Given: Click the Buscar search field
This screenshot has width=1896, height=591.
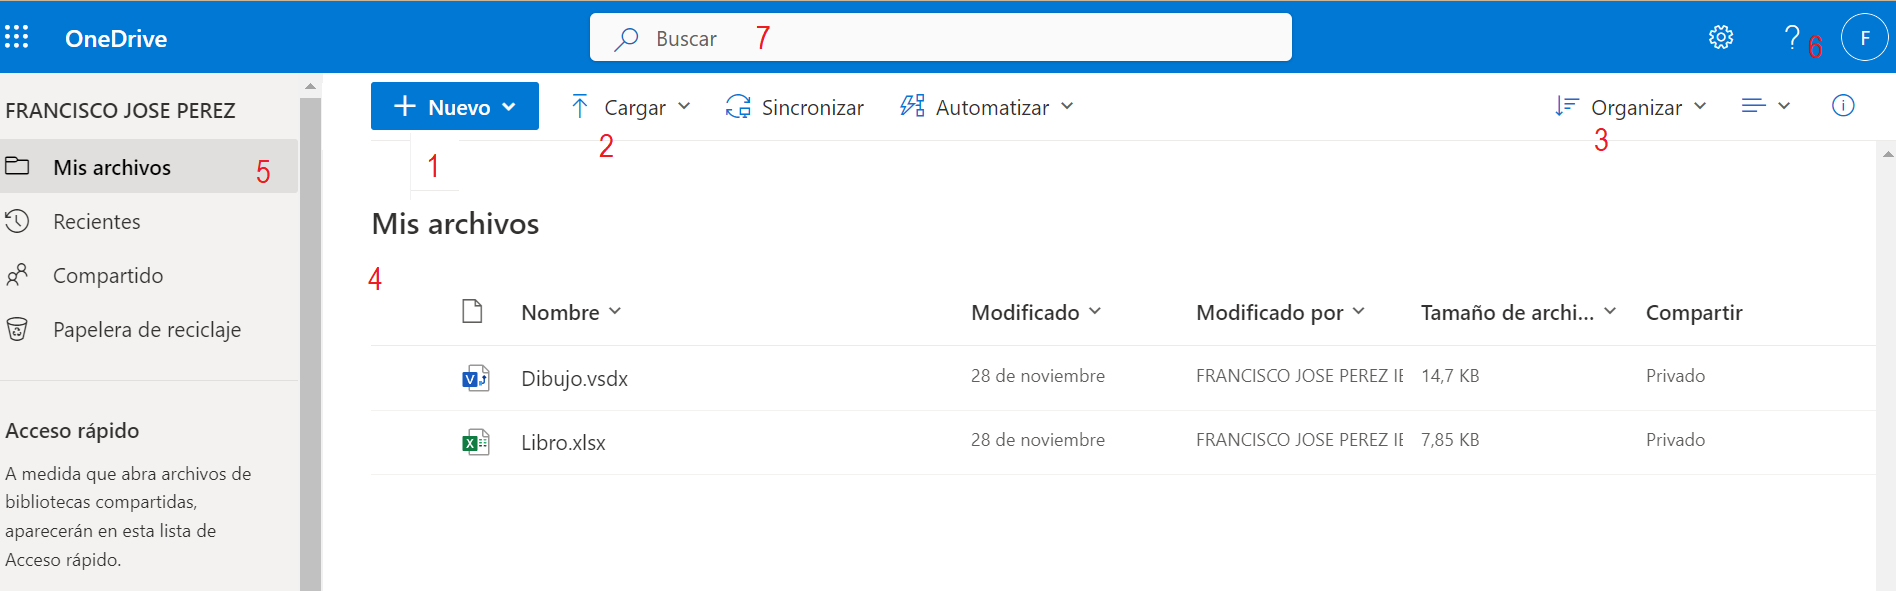Looking at the screenshot, I should [x=941, y=38].
